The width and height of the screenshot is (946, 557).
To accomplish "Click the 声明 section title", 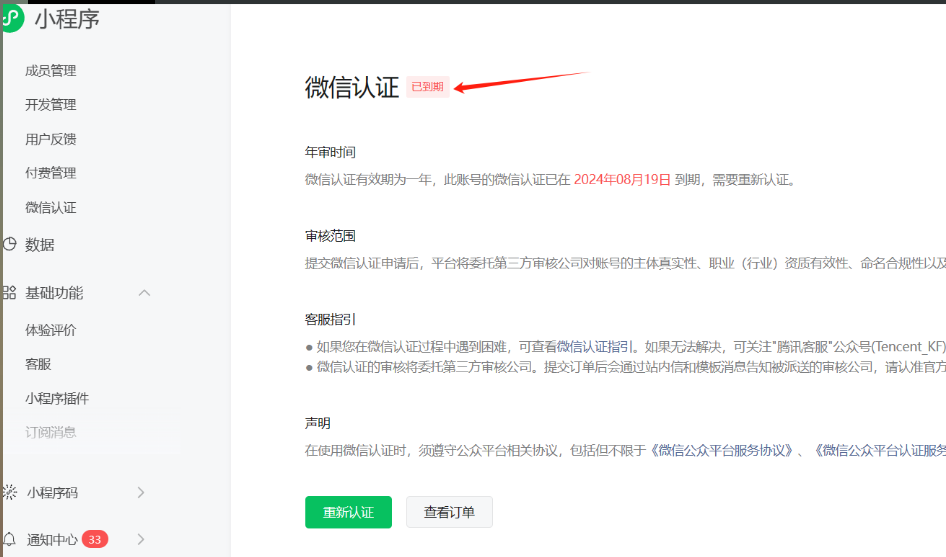I will point(317,423).
